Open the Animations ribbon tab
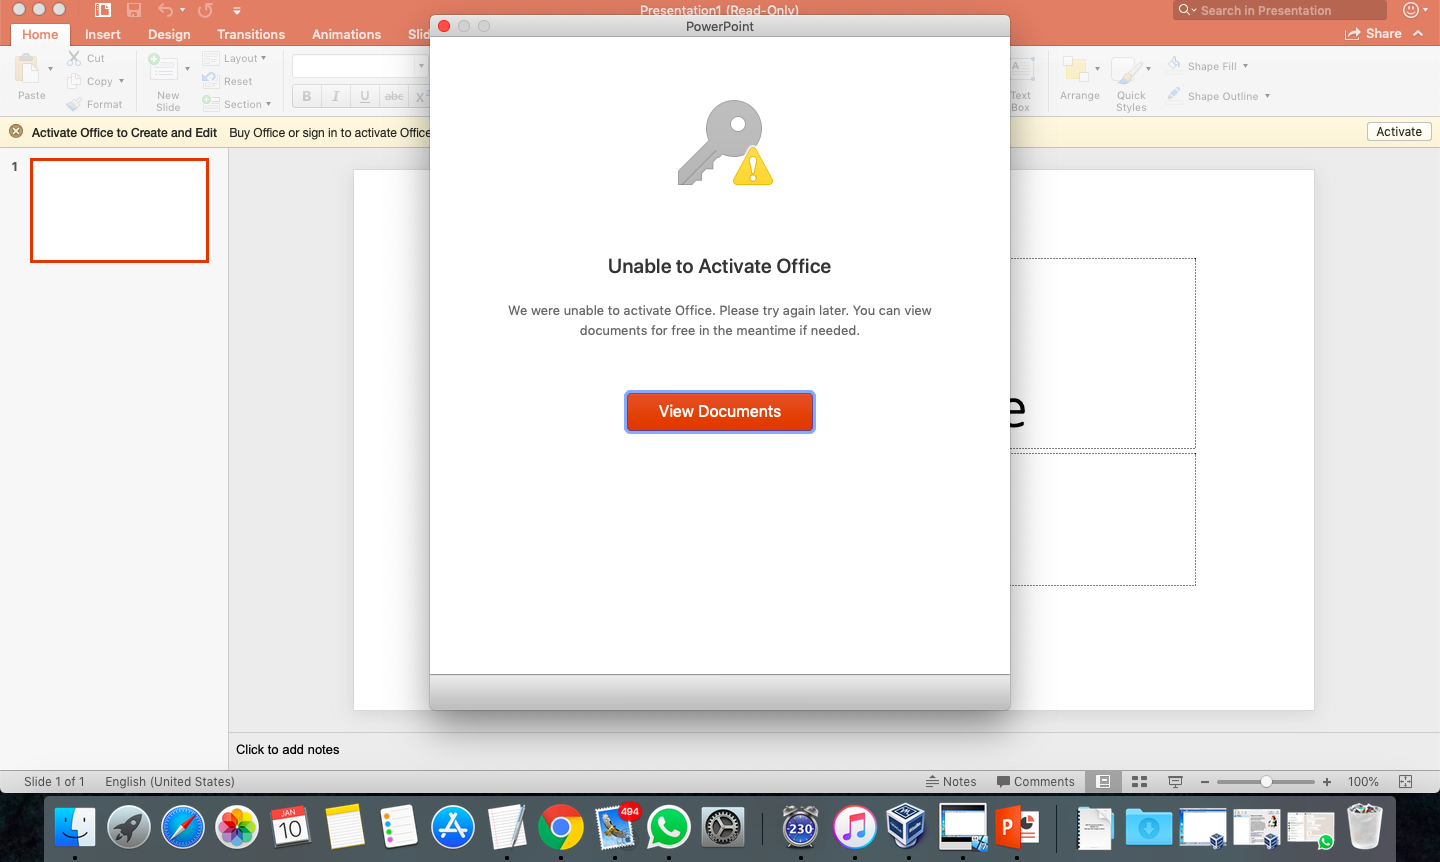 346,34
